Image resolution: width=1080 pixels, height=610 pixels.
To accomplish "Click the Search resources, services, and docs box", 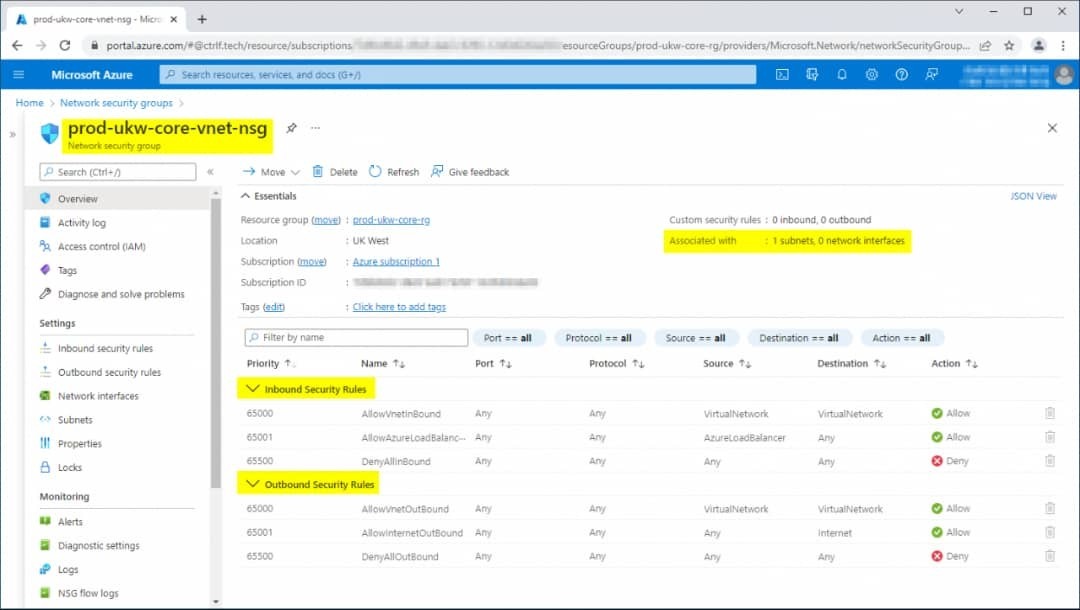I will tap(458, 74).
